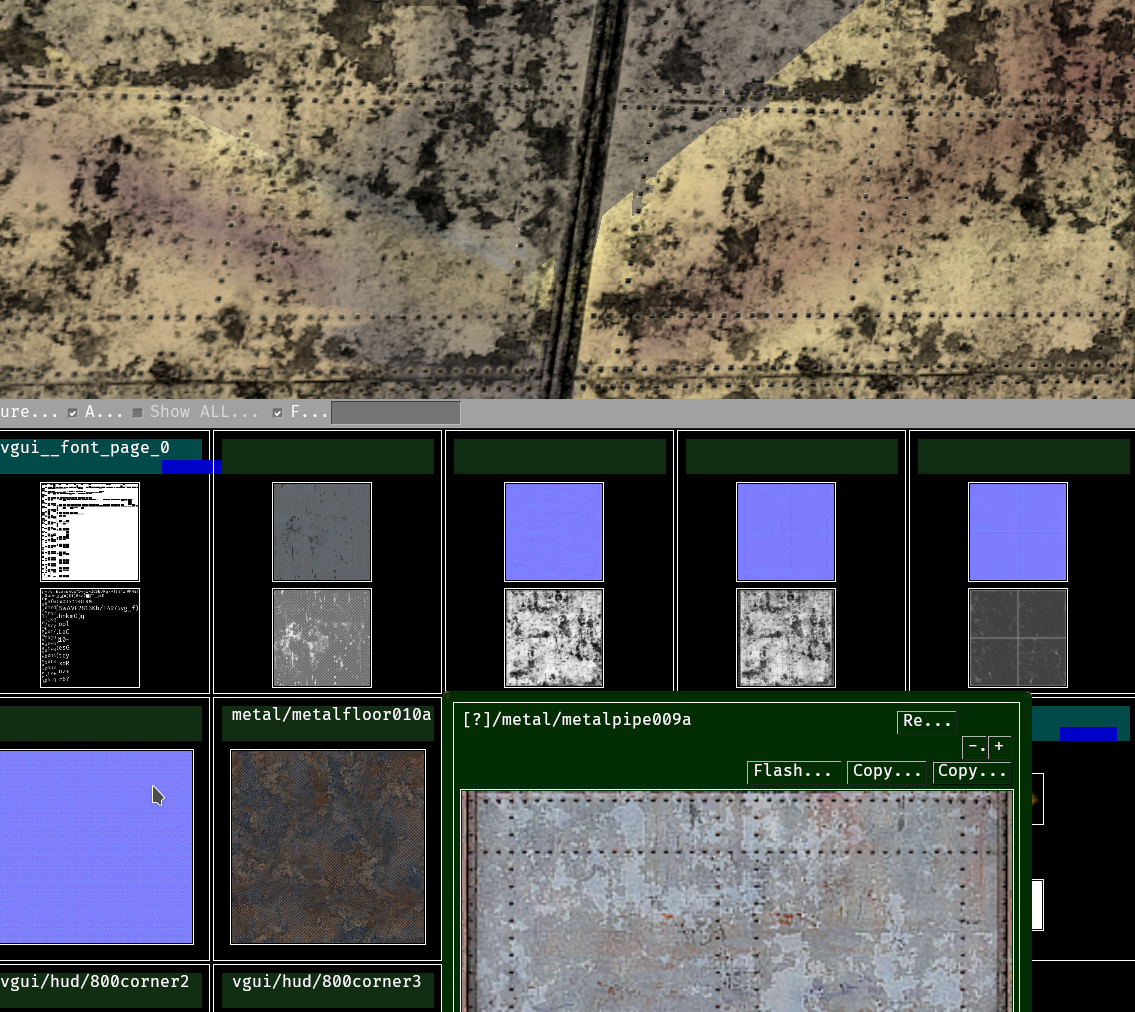Click the Flash... button
This screenshot has height=1012, width=1135.
(x=793, y=770)
